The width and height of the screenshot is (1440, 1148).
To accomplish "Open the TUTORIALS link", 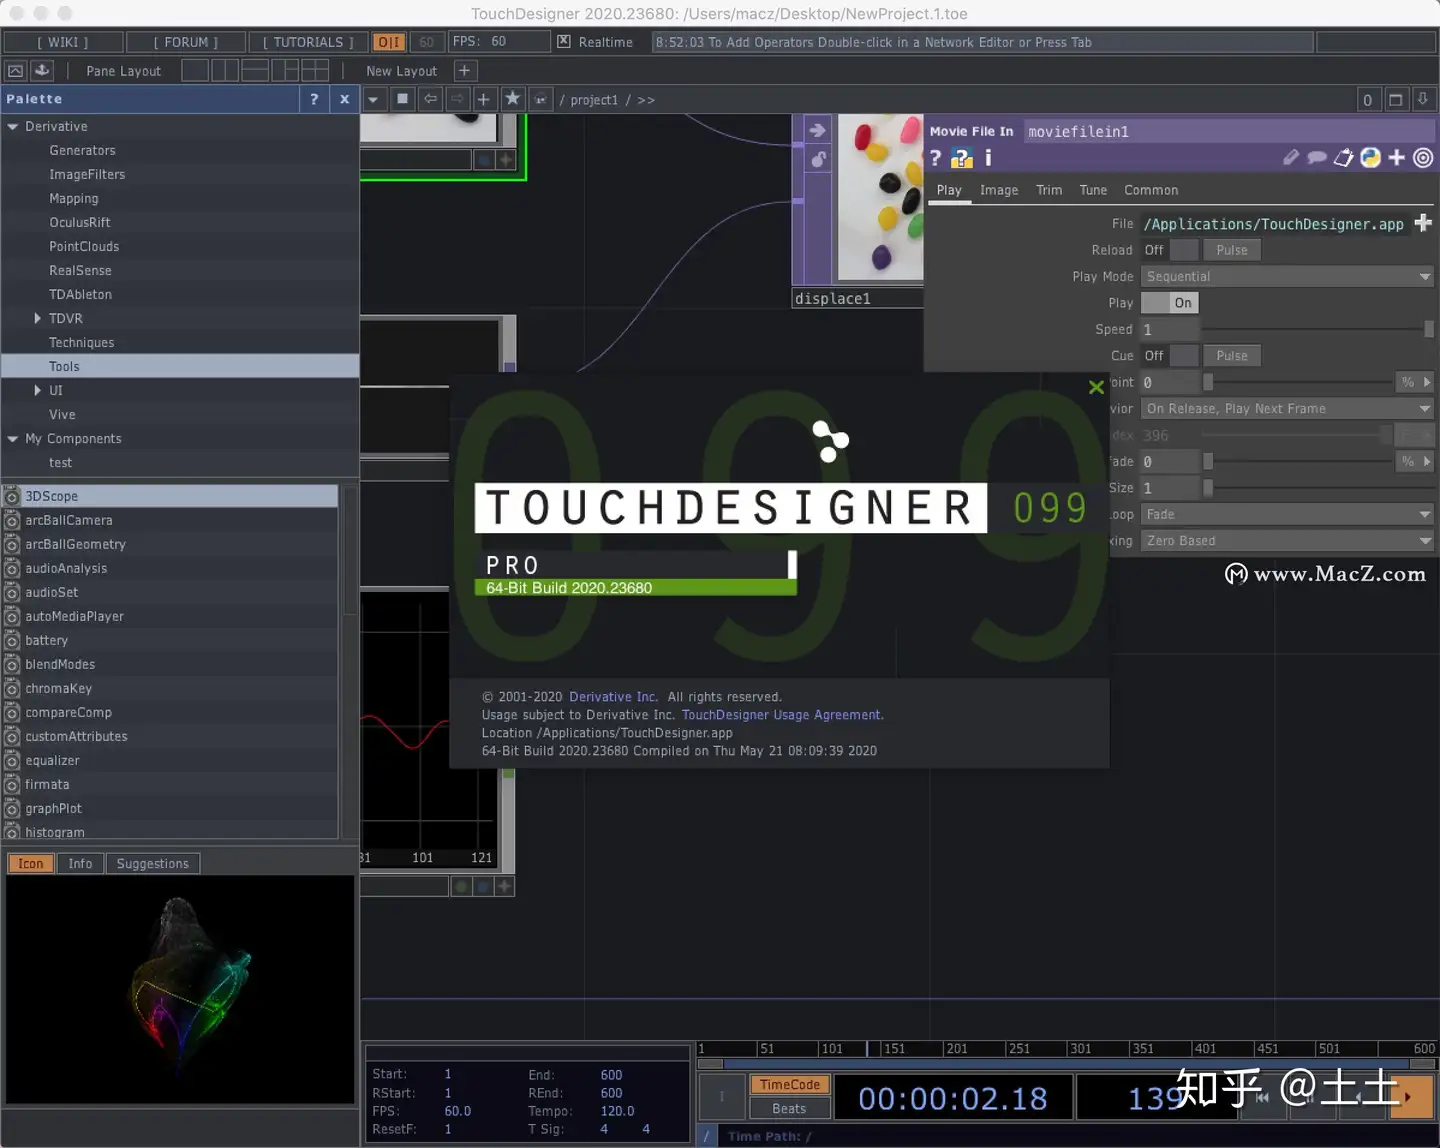I will click(308, 42).
